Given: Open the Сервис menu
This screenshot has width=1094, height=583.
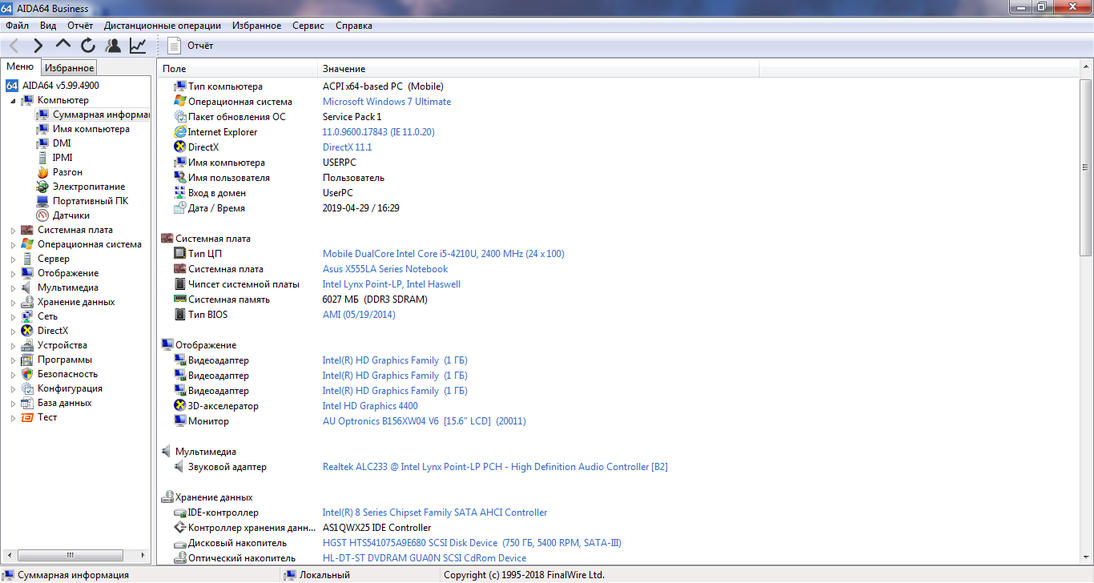Looking at the screenshot, I should (308, 25).
